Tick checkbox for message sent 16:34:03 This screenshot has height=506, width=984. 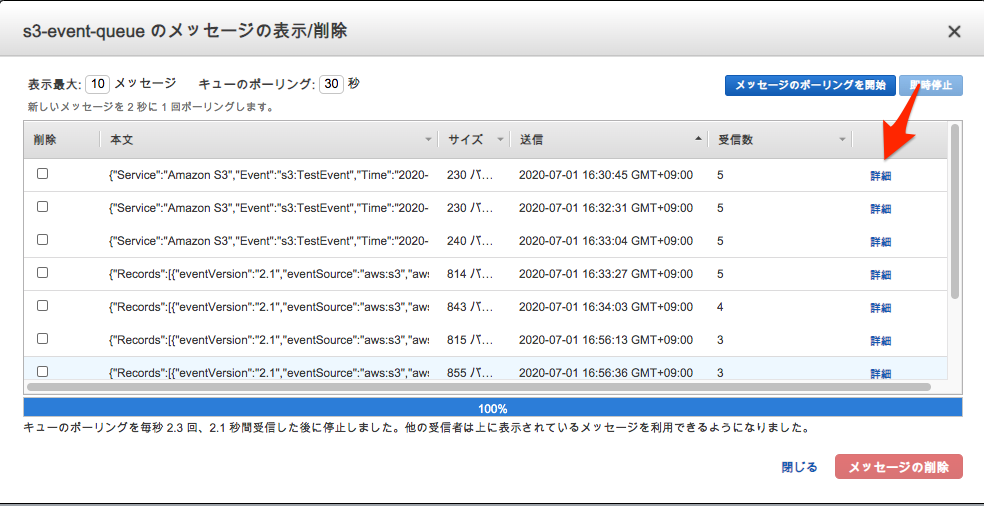click(x=42, y=305)
